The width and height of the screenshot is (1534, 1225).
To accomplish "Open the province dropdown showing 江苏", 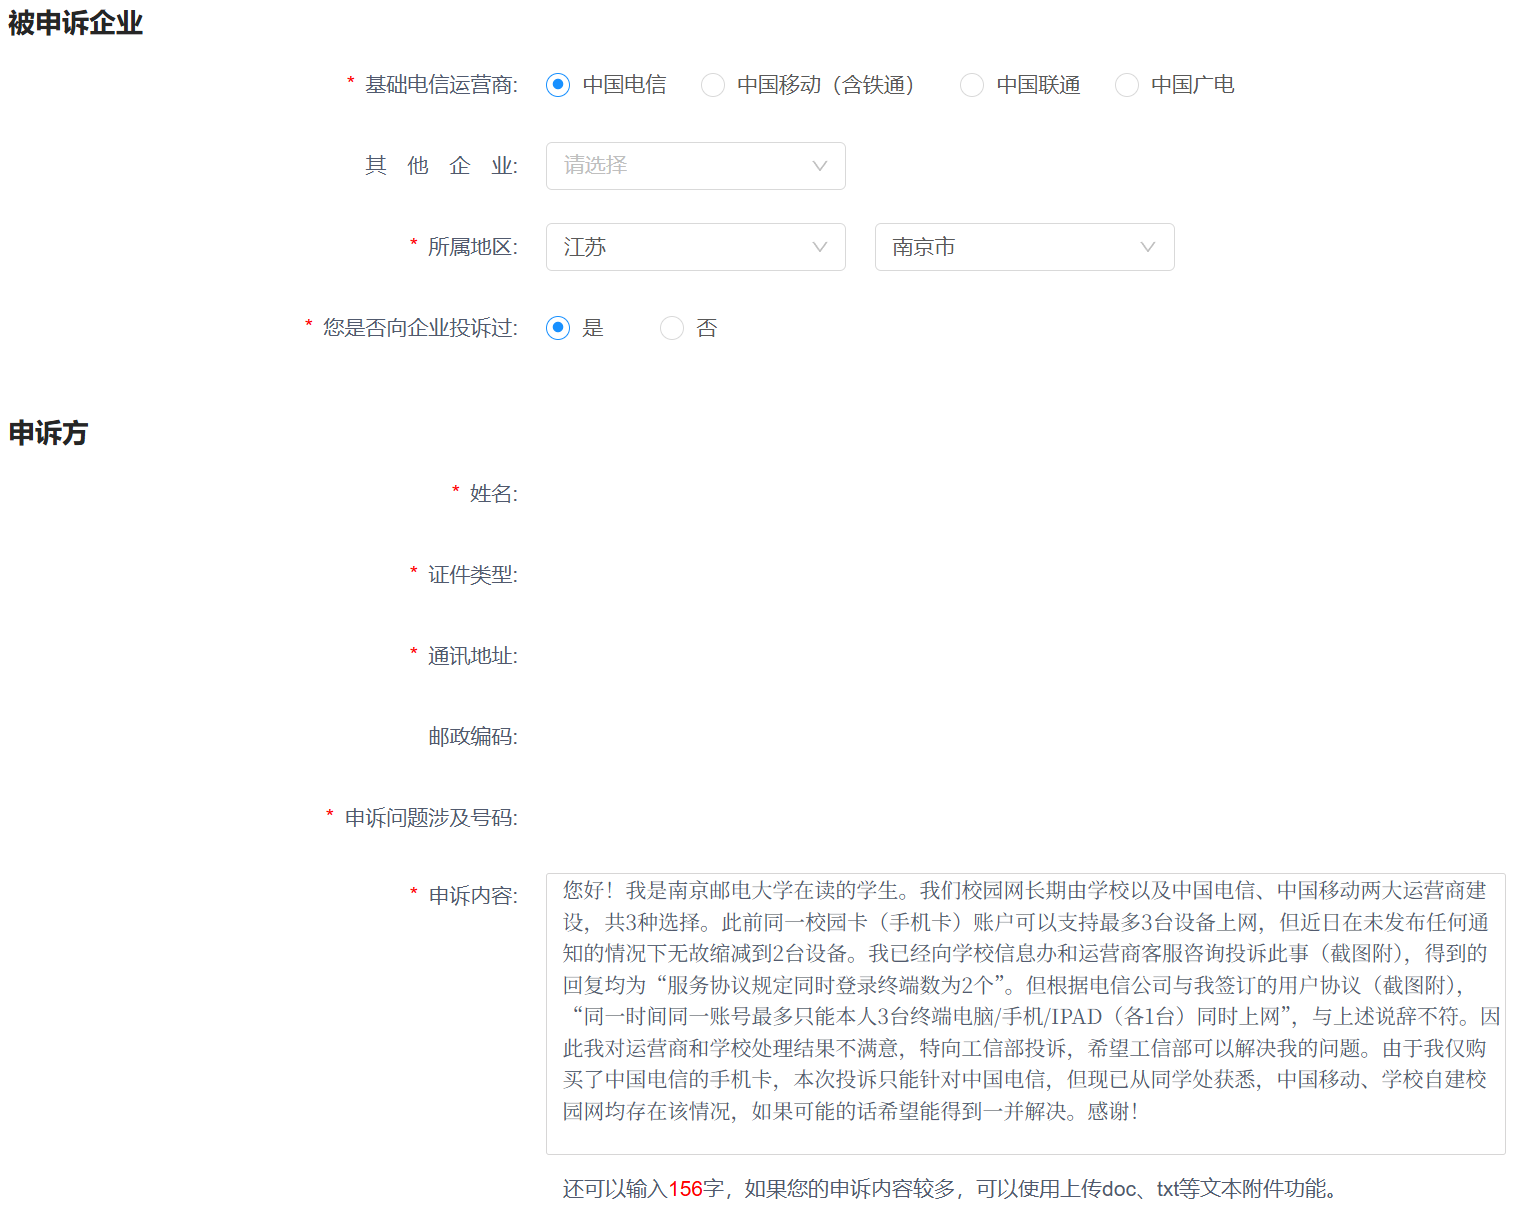I will pyautogui.click(x=695, y=247).
